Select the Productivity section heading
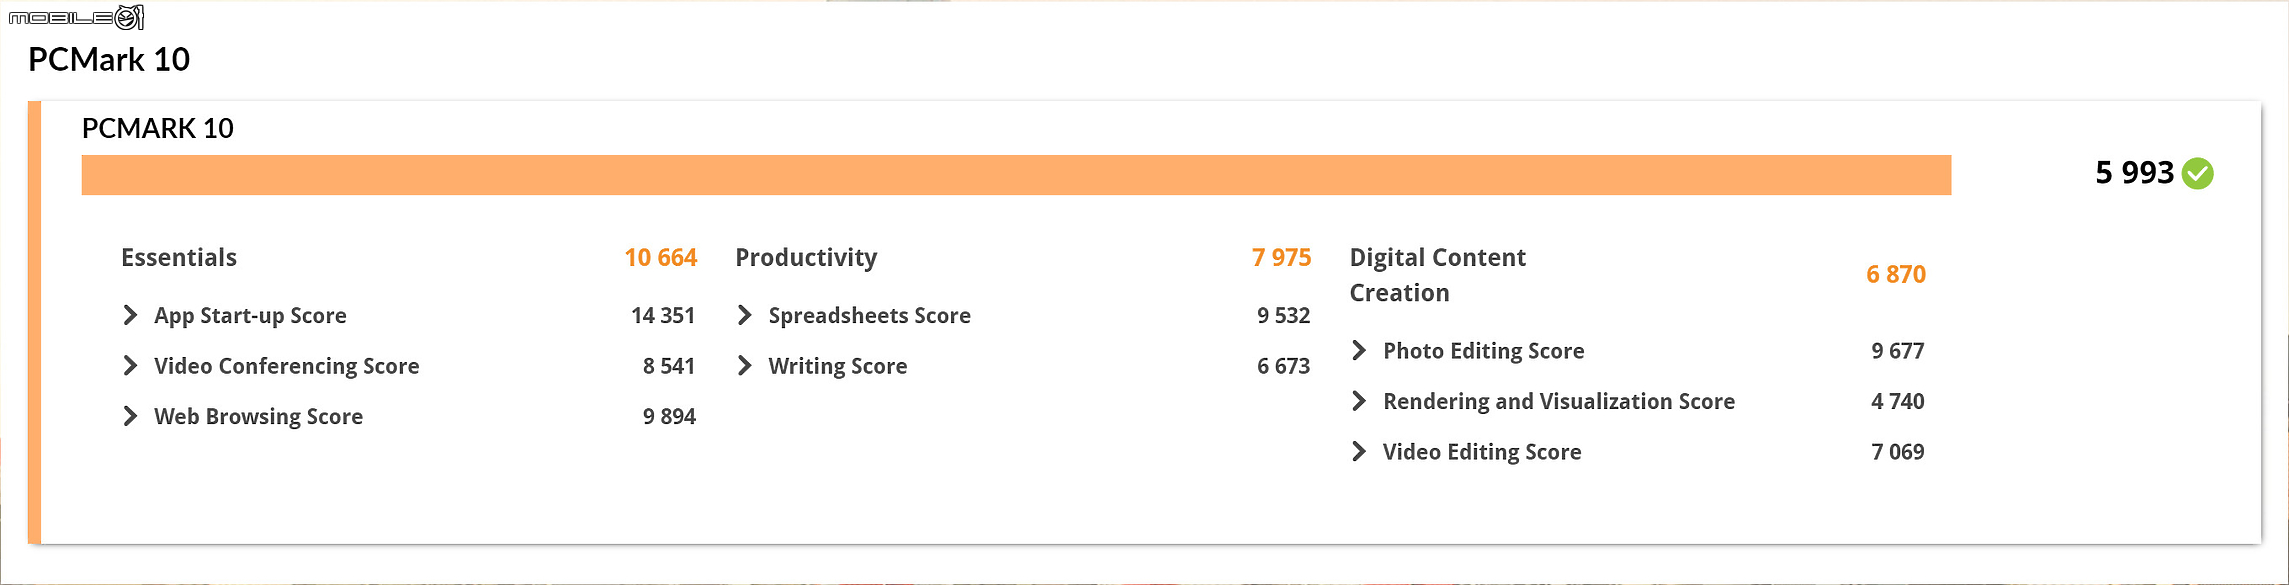 click(x=806, y=257)
